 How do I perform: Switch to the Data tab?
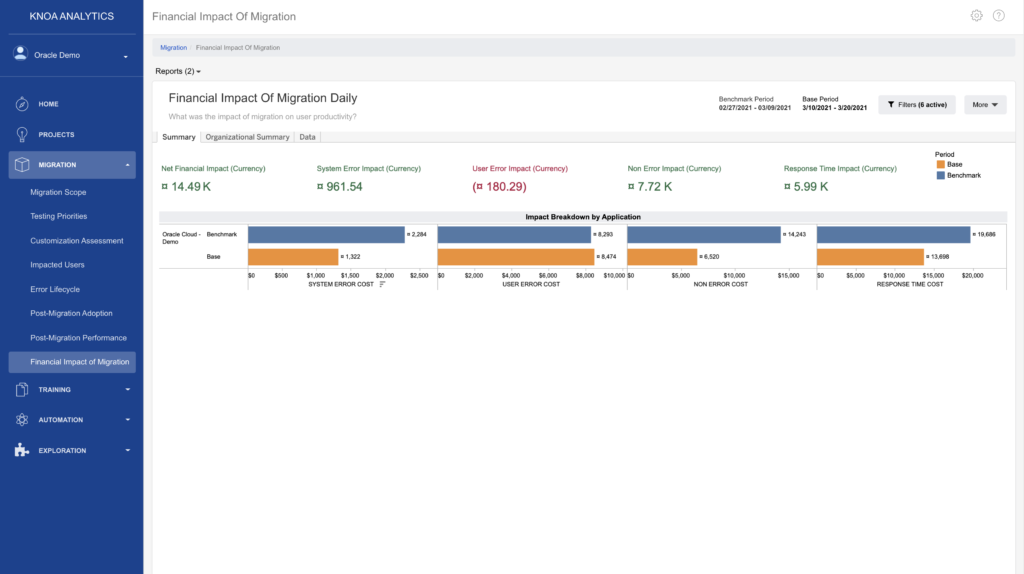pos(307,137)
